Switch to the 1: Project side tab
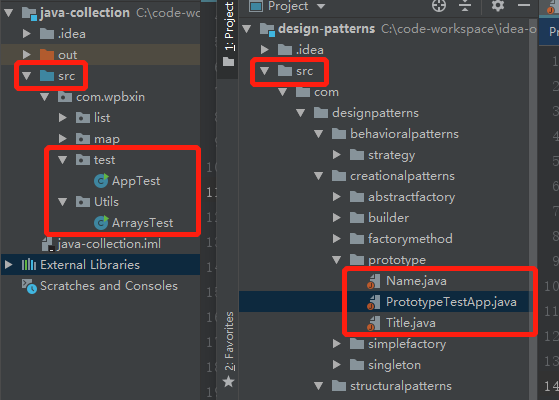559x400 pixels. (229, 27)
